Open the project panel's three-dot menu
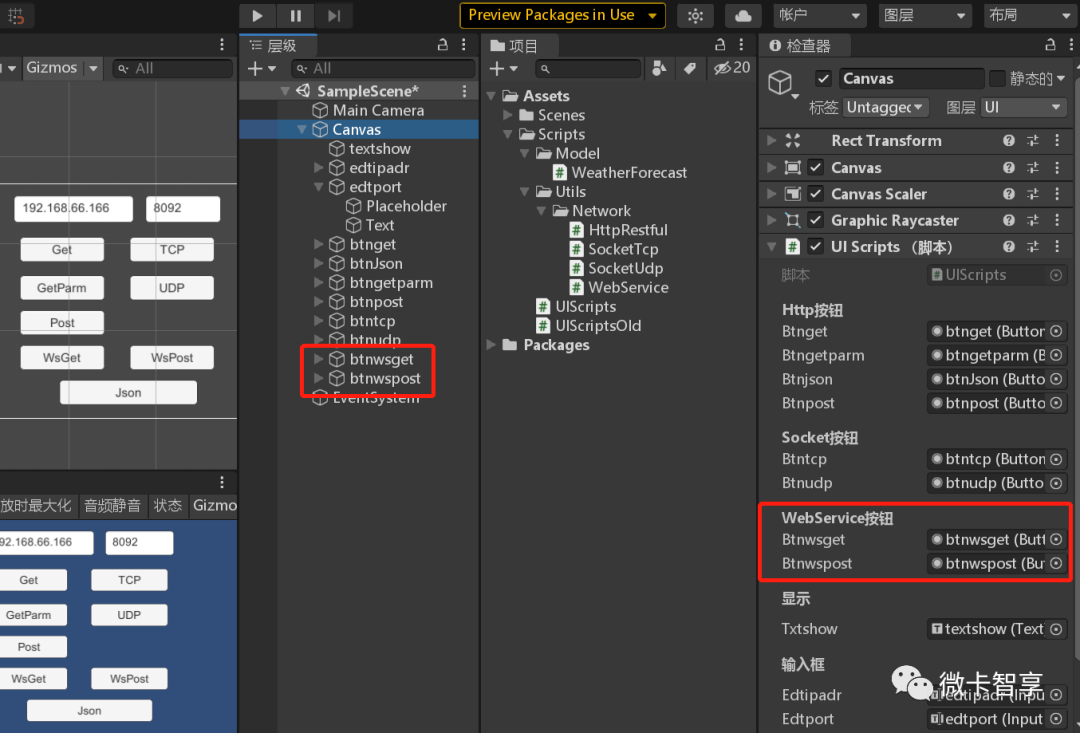The height and width of the screenshot is (733, 1080). click(741, 45)
